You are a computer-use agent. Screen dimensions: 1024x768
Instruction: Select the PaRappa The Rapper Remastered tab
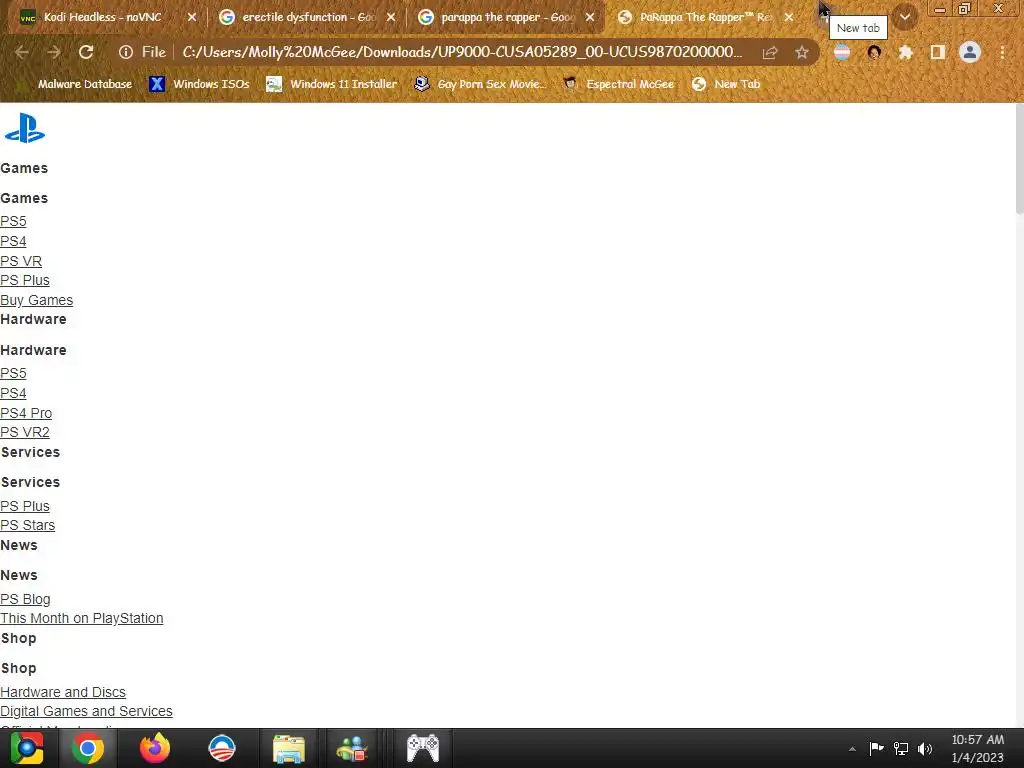coord(706,17)
